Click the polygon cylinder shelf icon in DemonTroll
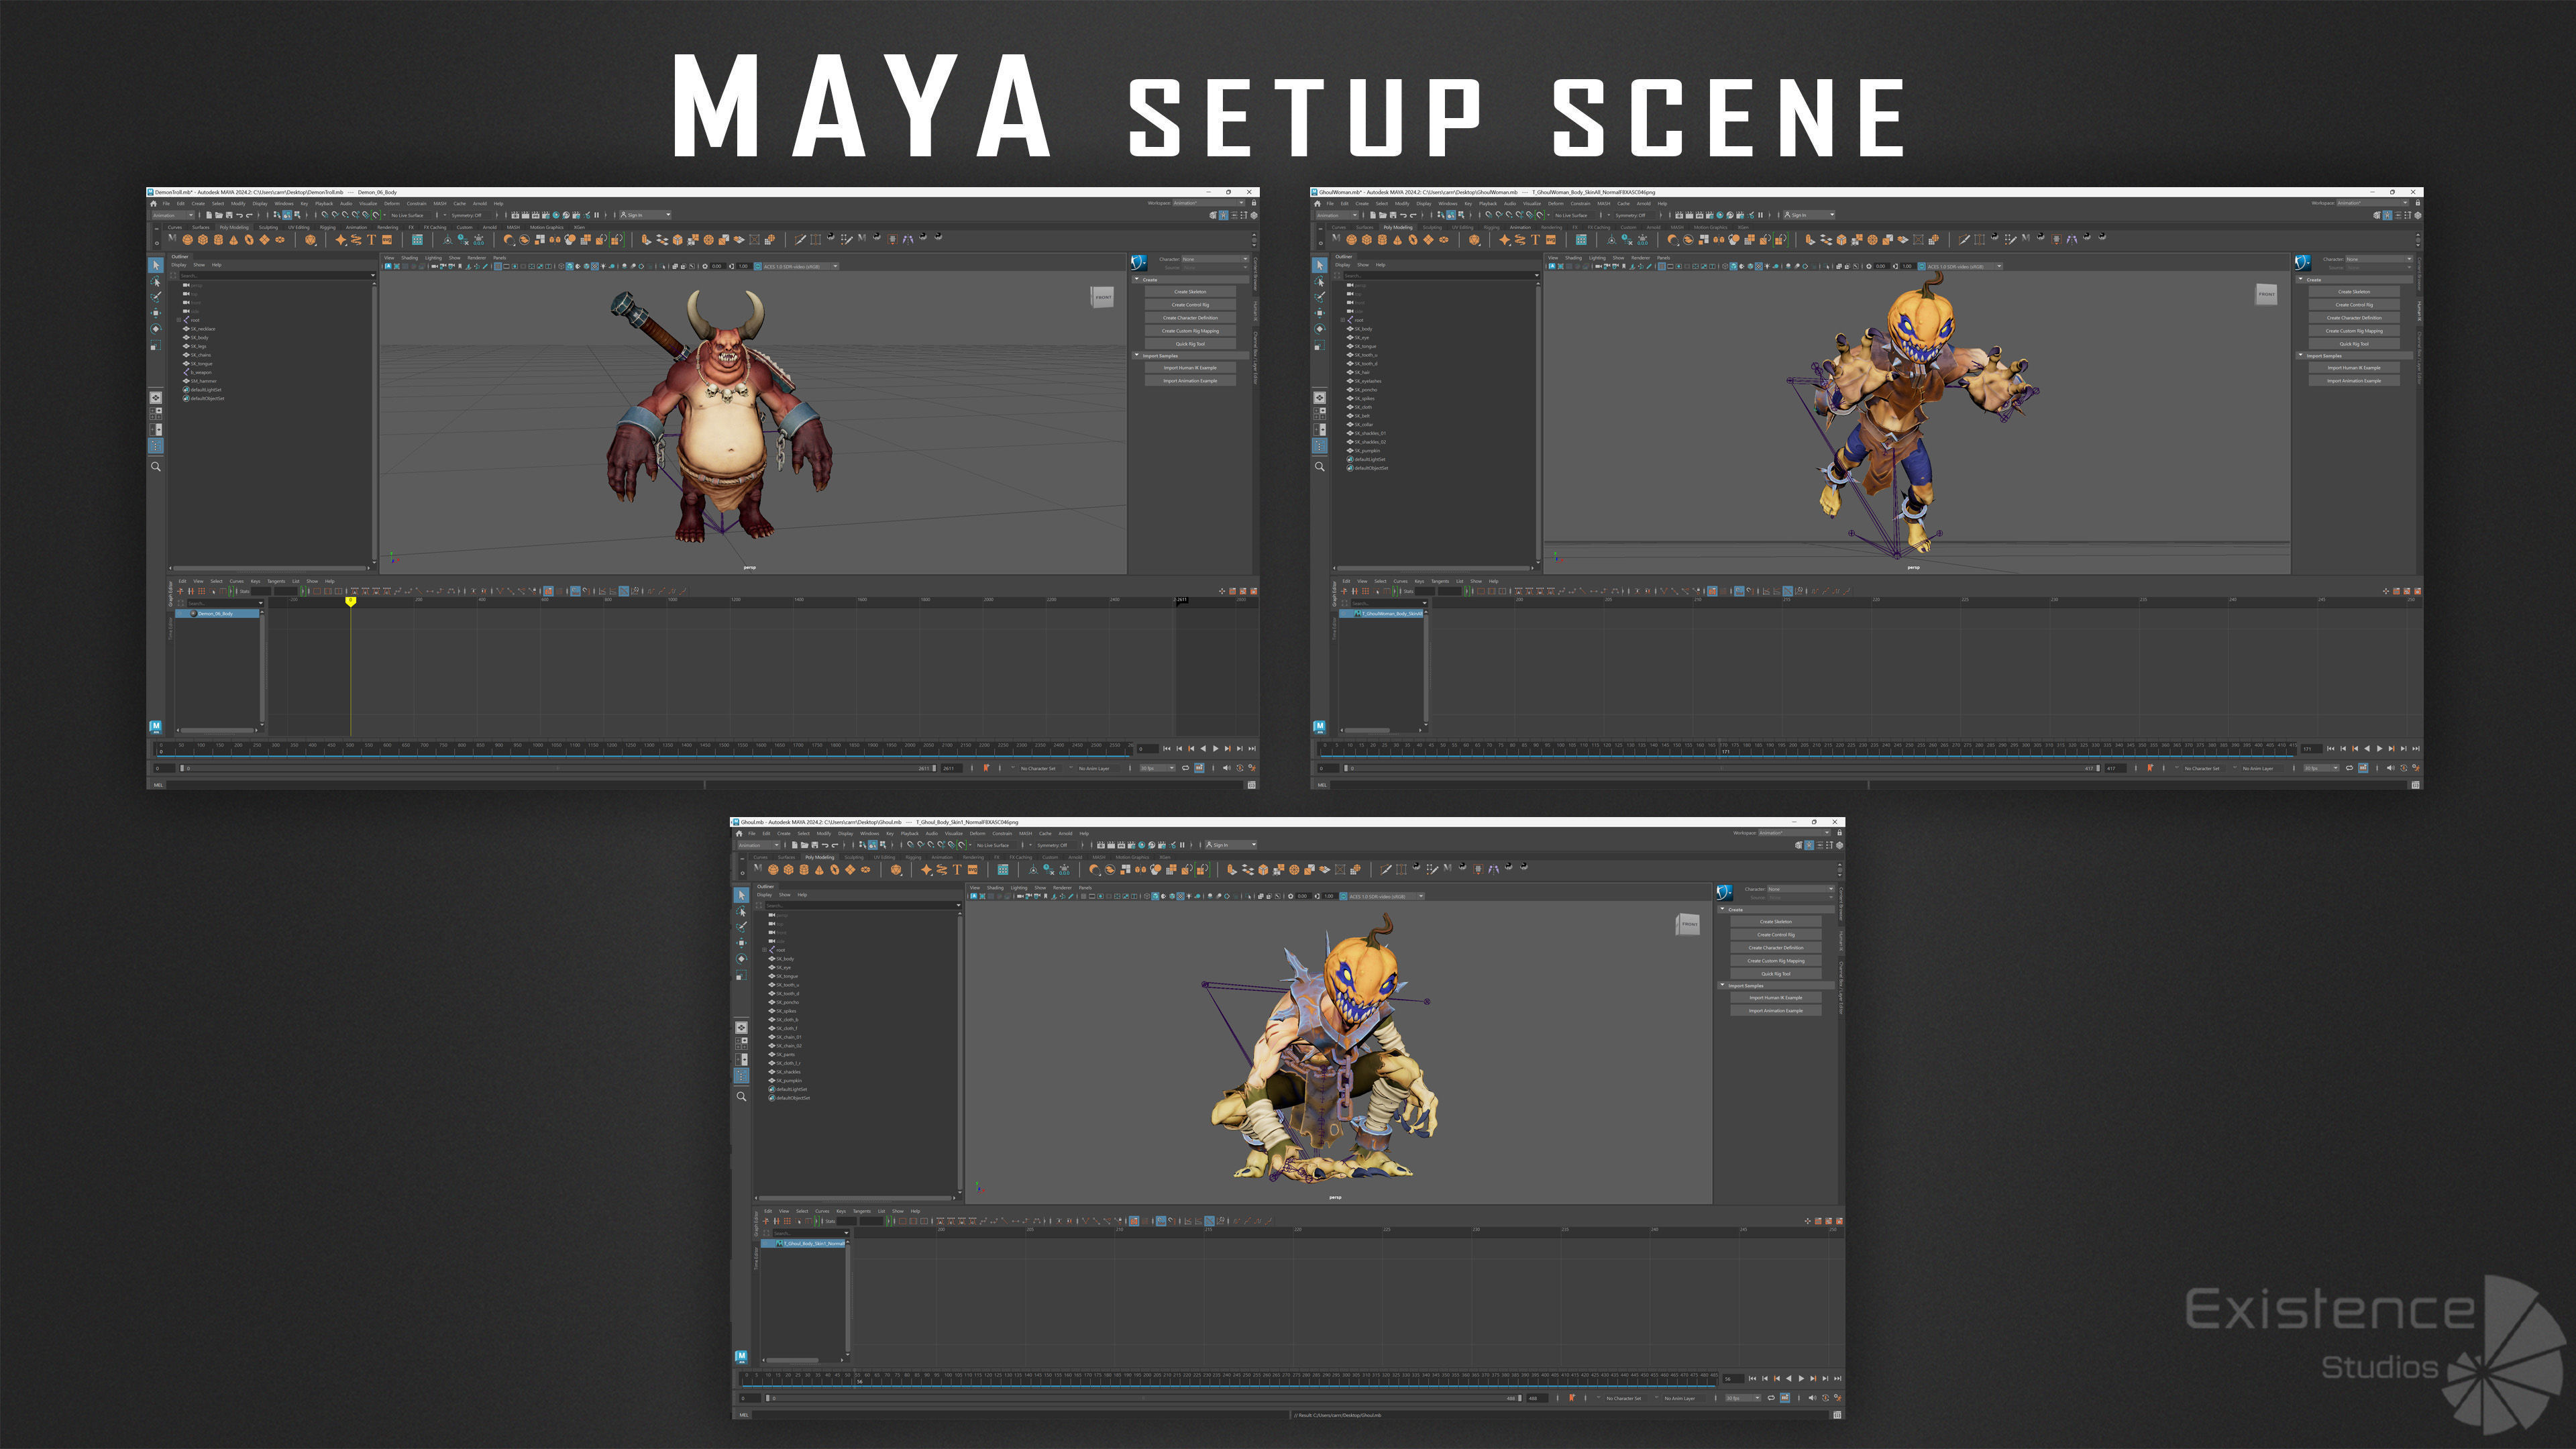The height and width of the screenshot is (1449, 2576). (219, 240)
